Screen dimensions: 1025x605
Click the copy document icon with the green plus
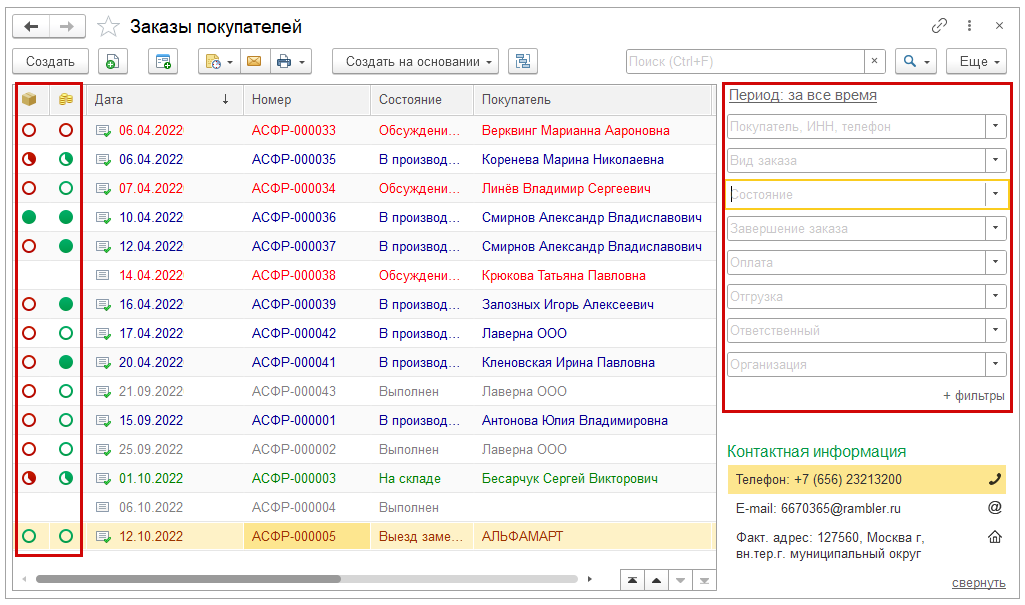(x=112, y=61)
